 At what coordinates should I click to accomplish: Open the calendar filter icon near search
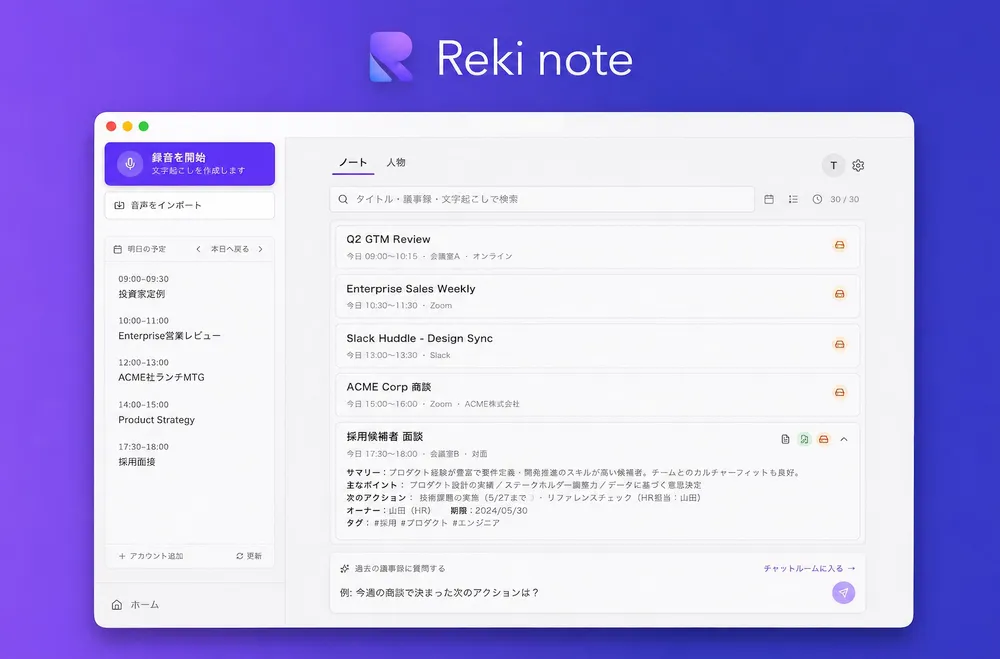coord(769,199)
